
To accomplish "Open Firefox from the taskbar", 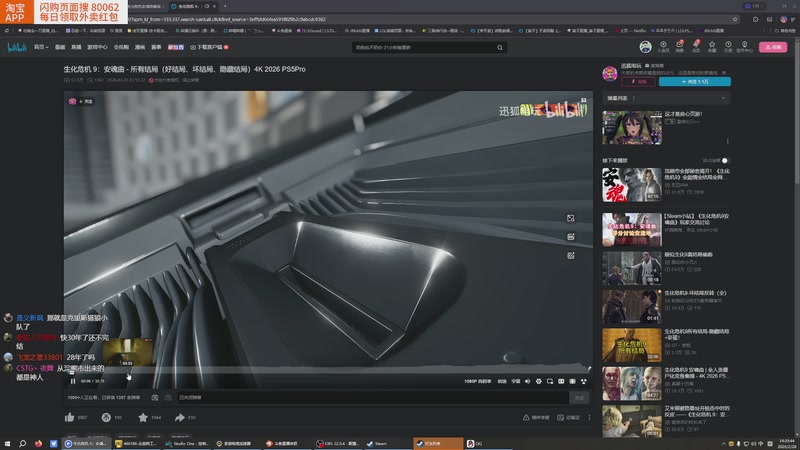I will click(38, 443).
